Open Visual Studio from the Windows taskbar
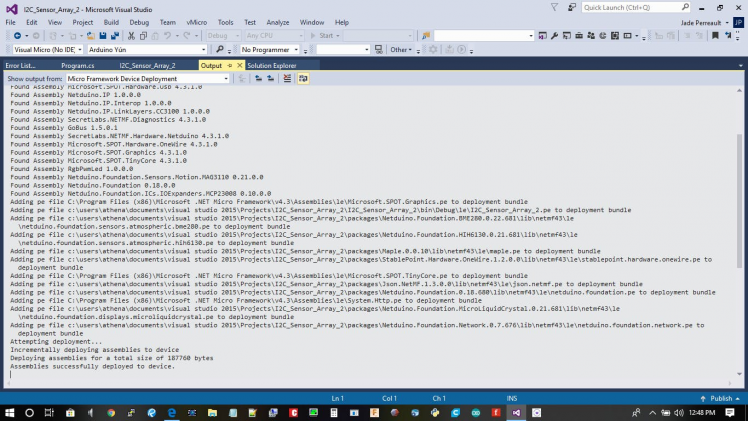The height and width of the screenshot is (421, 748). pyautogui.click(x=516, y=412)
